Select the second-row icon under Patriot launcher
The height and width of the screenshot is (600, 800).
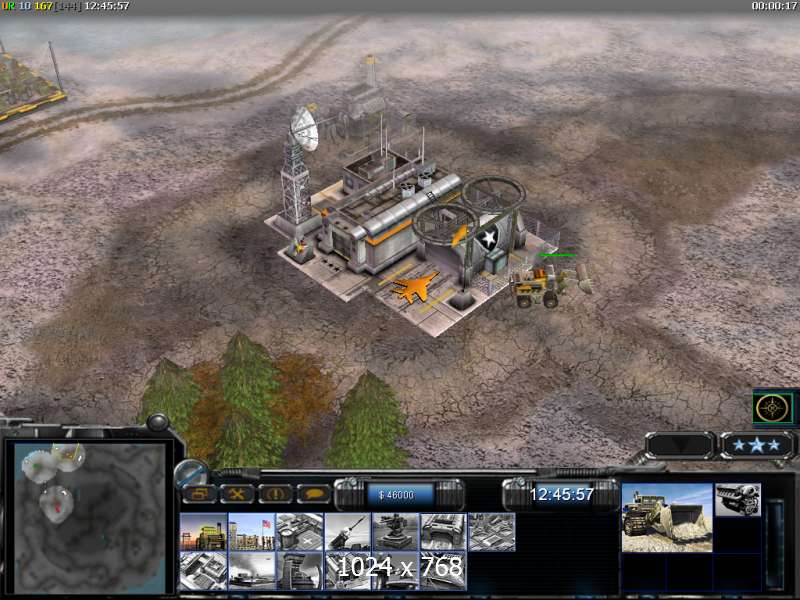[x=347, y=571]
